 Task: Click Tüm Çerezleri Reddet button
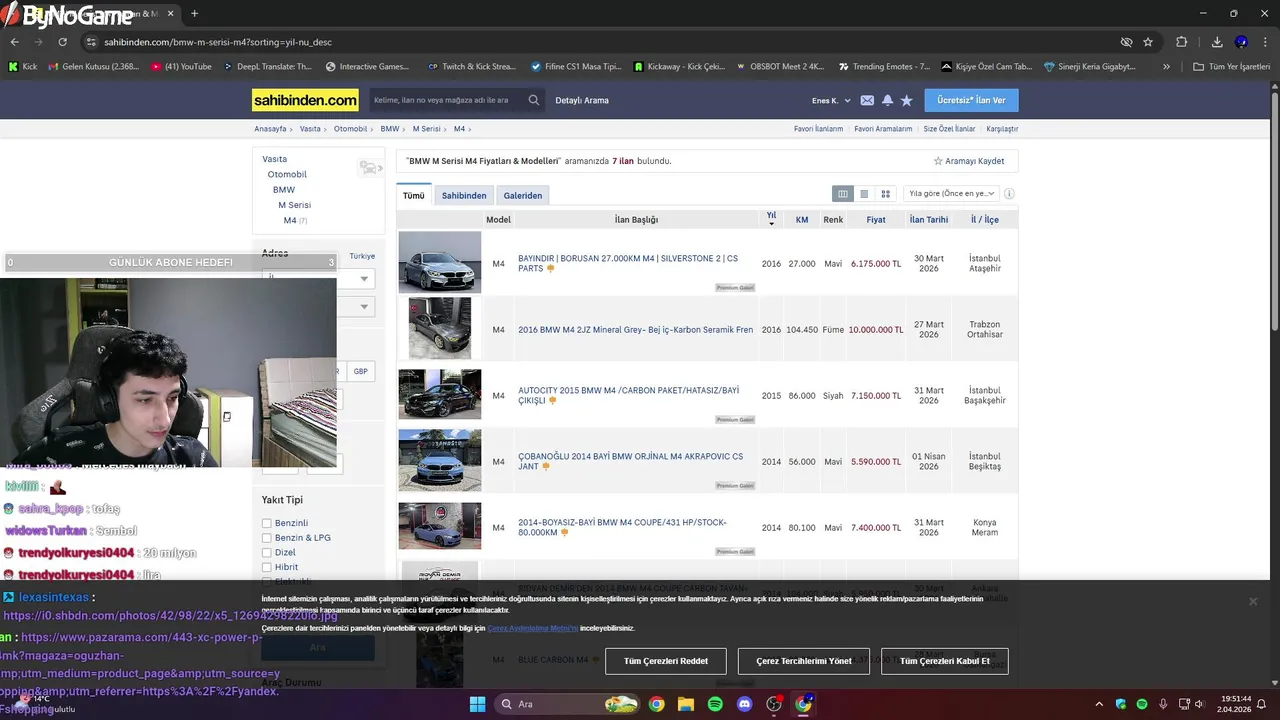(666, 661)
